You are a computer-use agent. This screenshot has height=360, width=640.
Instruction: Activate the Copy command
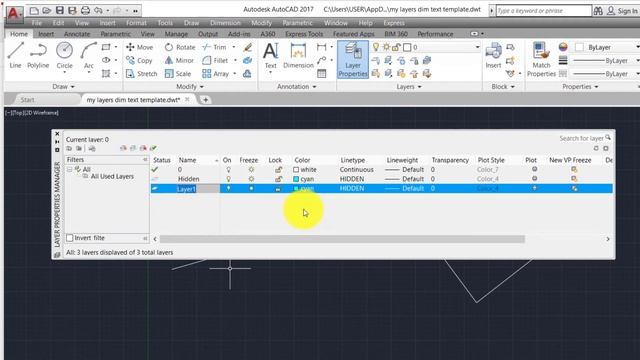point(139,60)
